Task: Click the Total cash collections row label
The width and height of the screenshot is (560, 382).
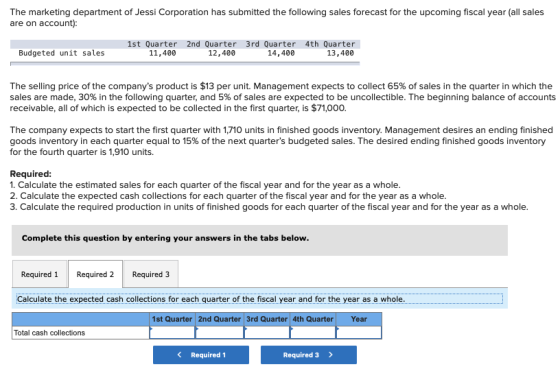Action: (x=49, y=333)
